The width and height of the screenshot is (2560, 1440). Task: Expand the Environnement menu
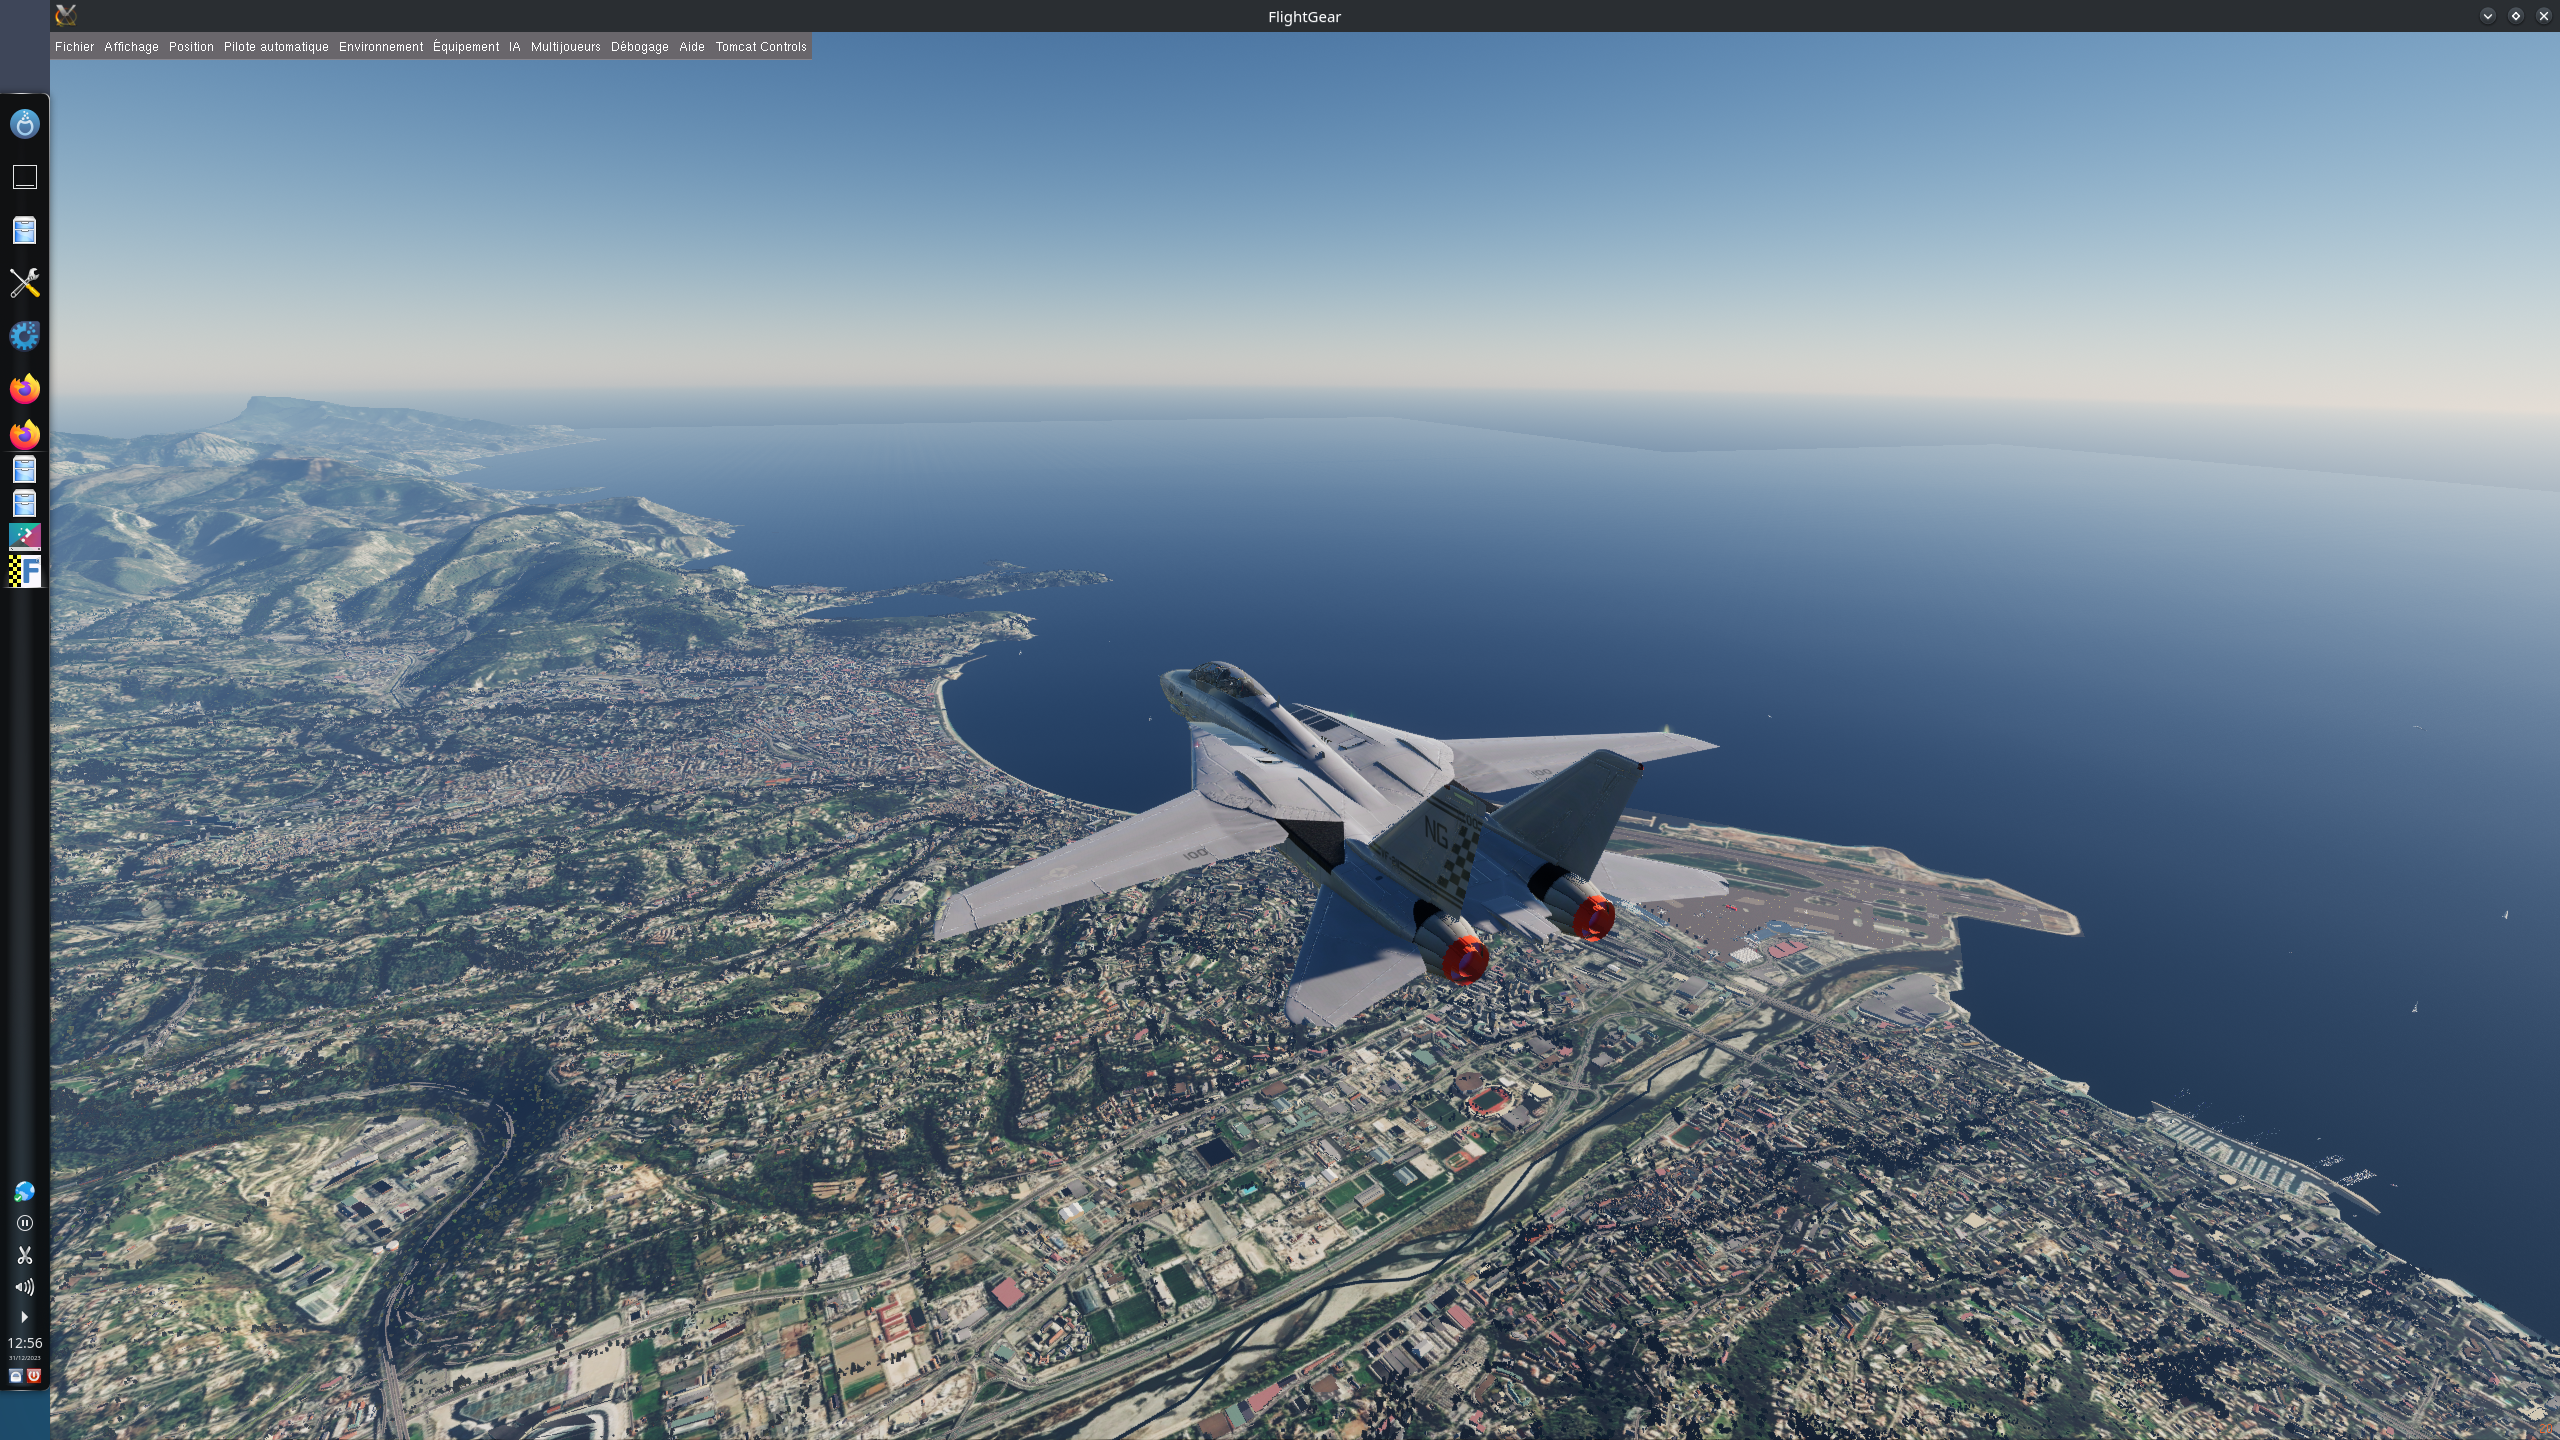click(380, 47)
